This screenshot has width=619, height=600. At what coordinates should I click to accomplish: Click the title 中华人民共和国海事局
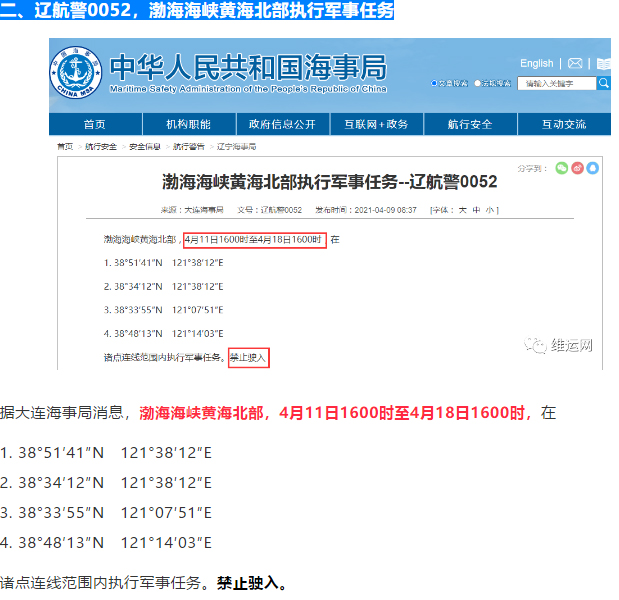click(x=248, y=68)
